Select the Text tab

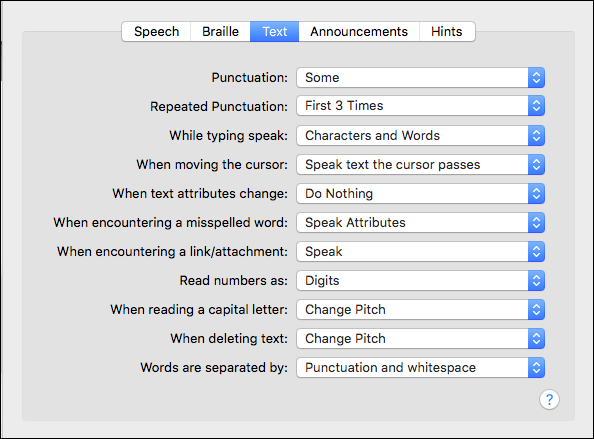coord(275,31)
